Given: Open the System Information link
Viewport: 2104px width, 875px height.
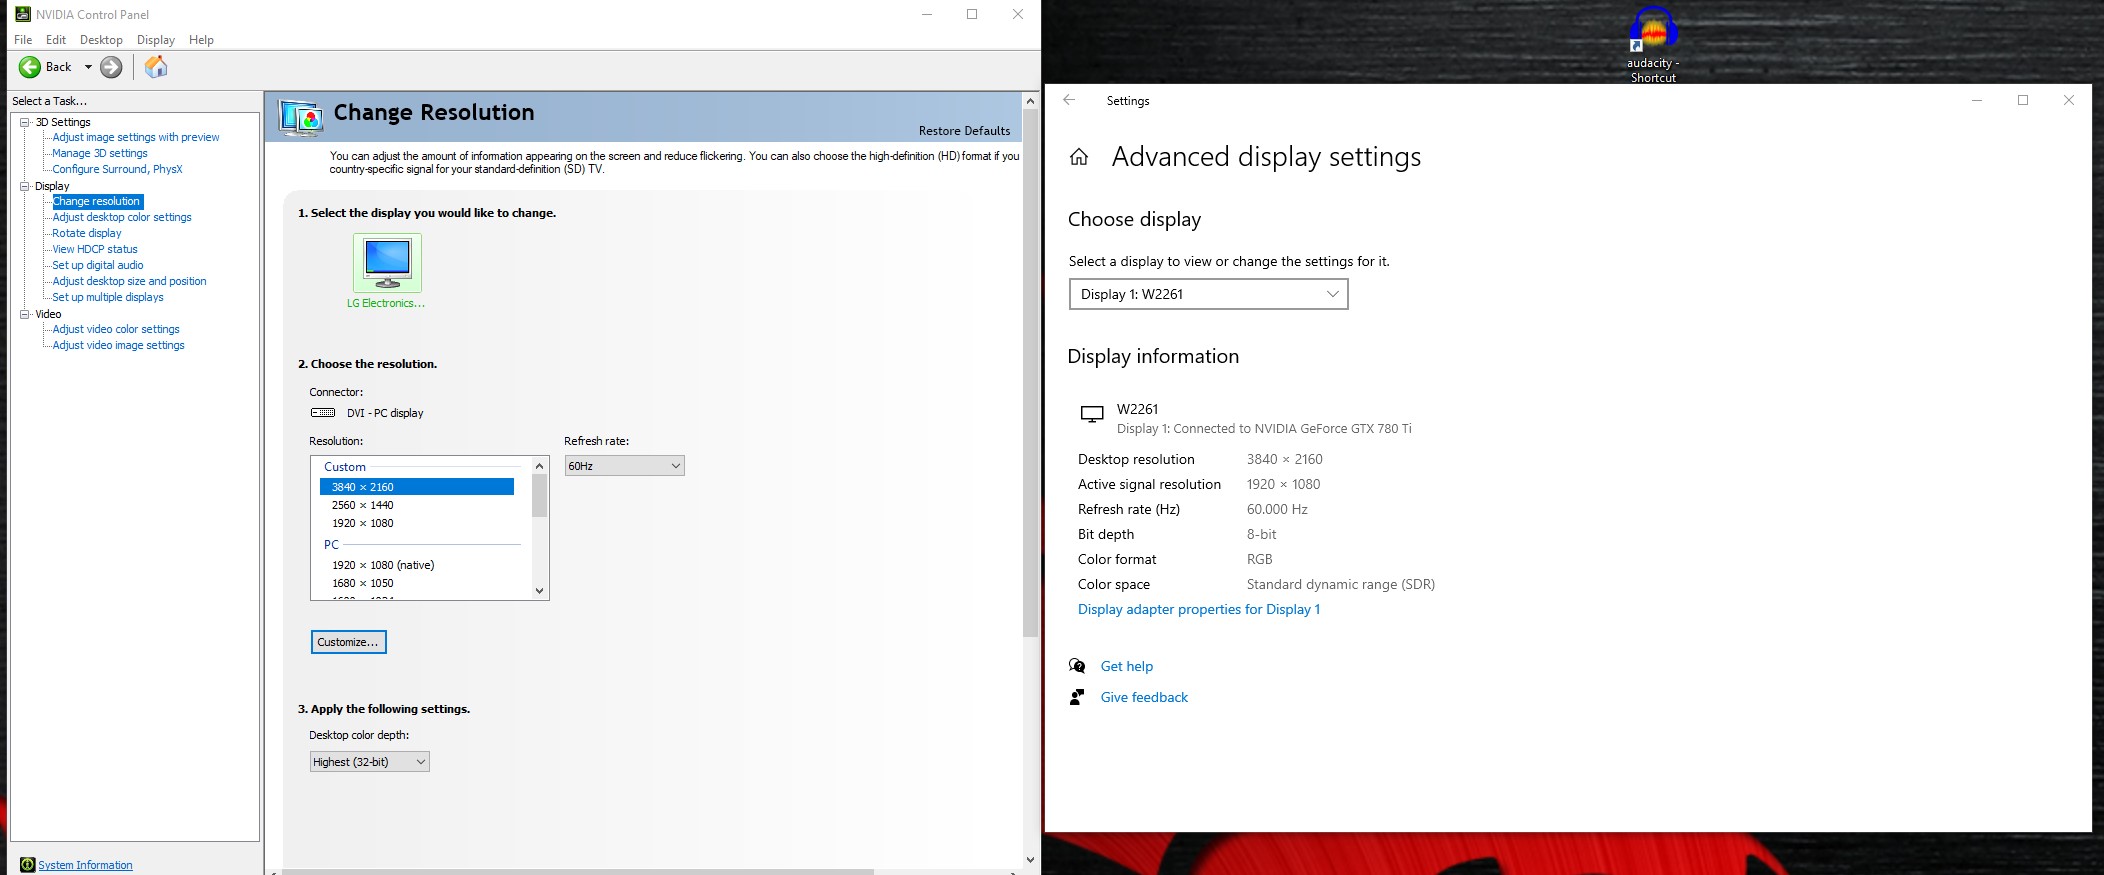Looking at the screenshot, I should point(85,865).
